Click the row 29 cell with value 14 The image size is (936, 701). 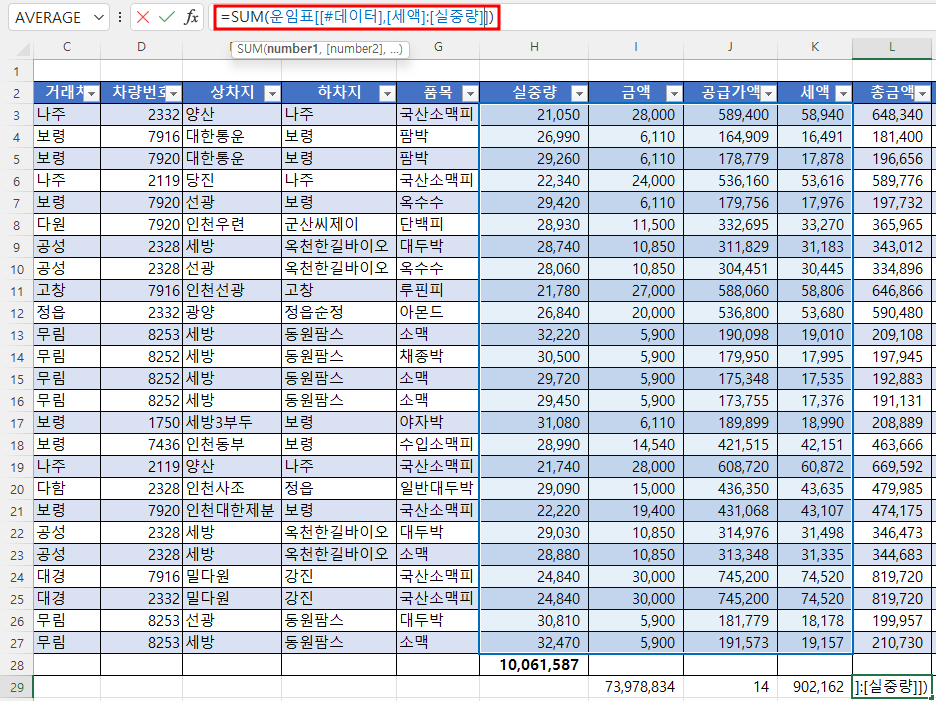730,687
